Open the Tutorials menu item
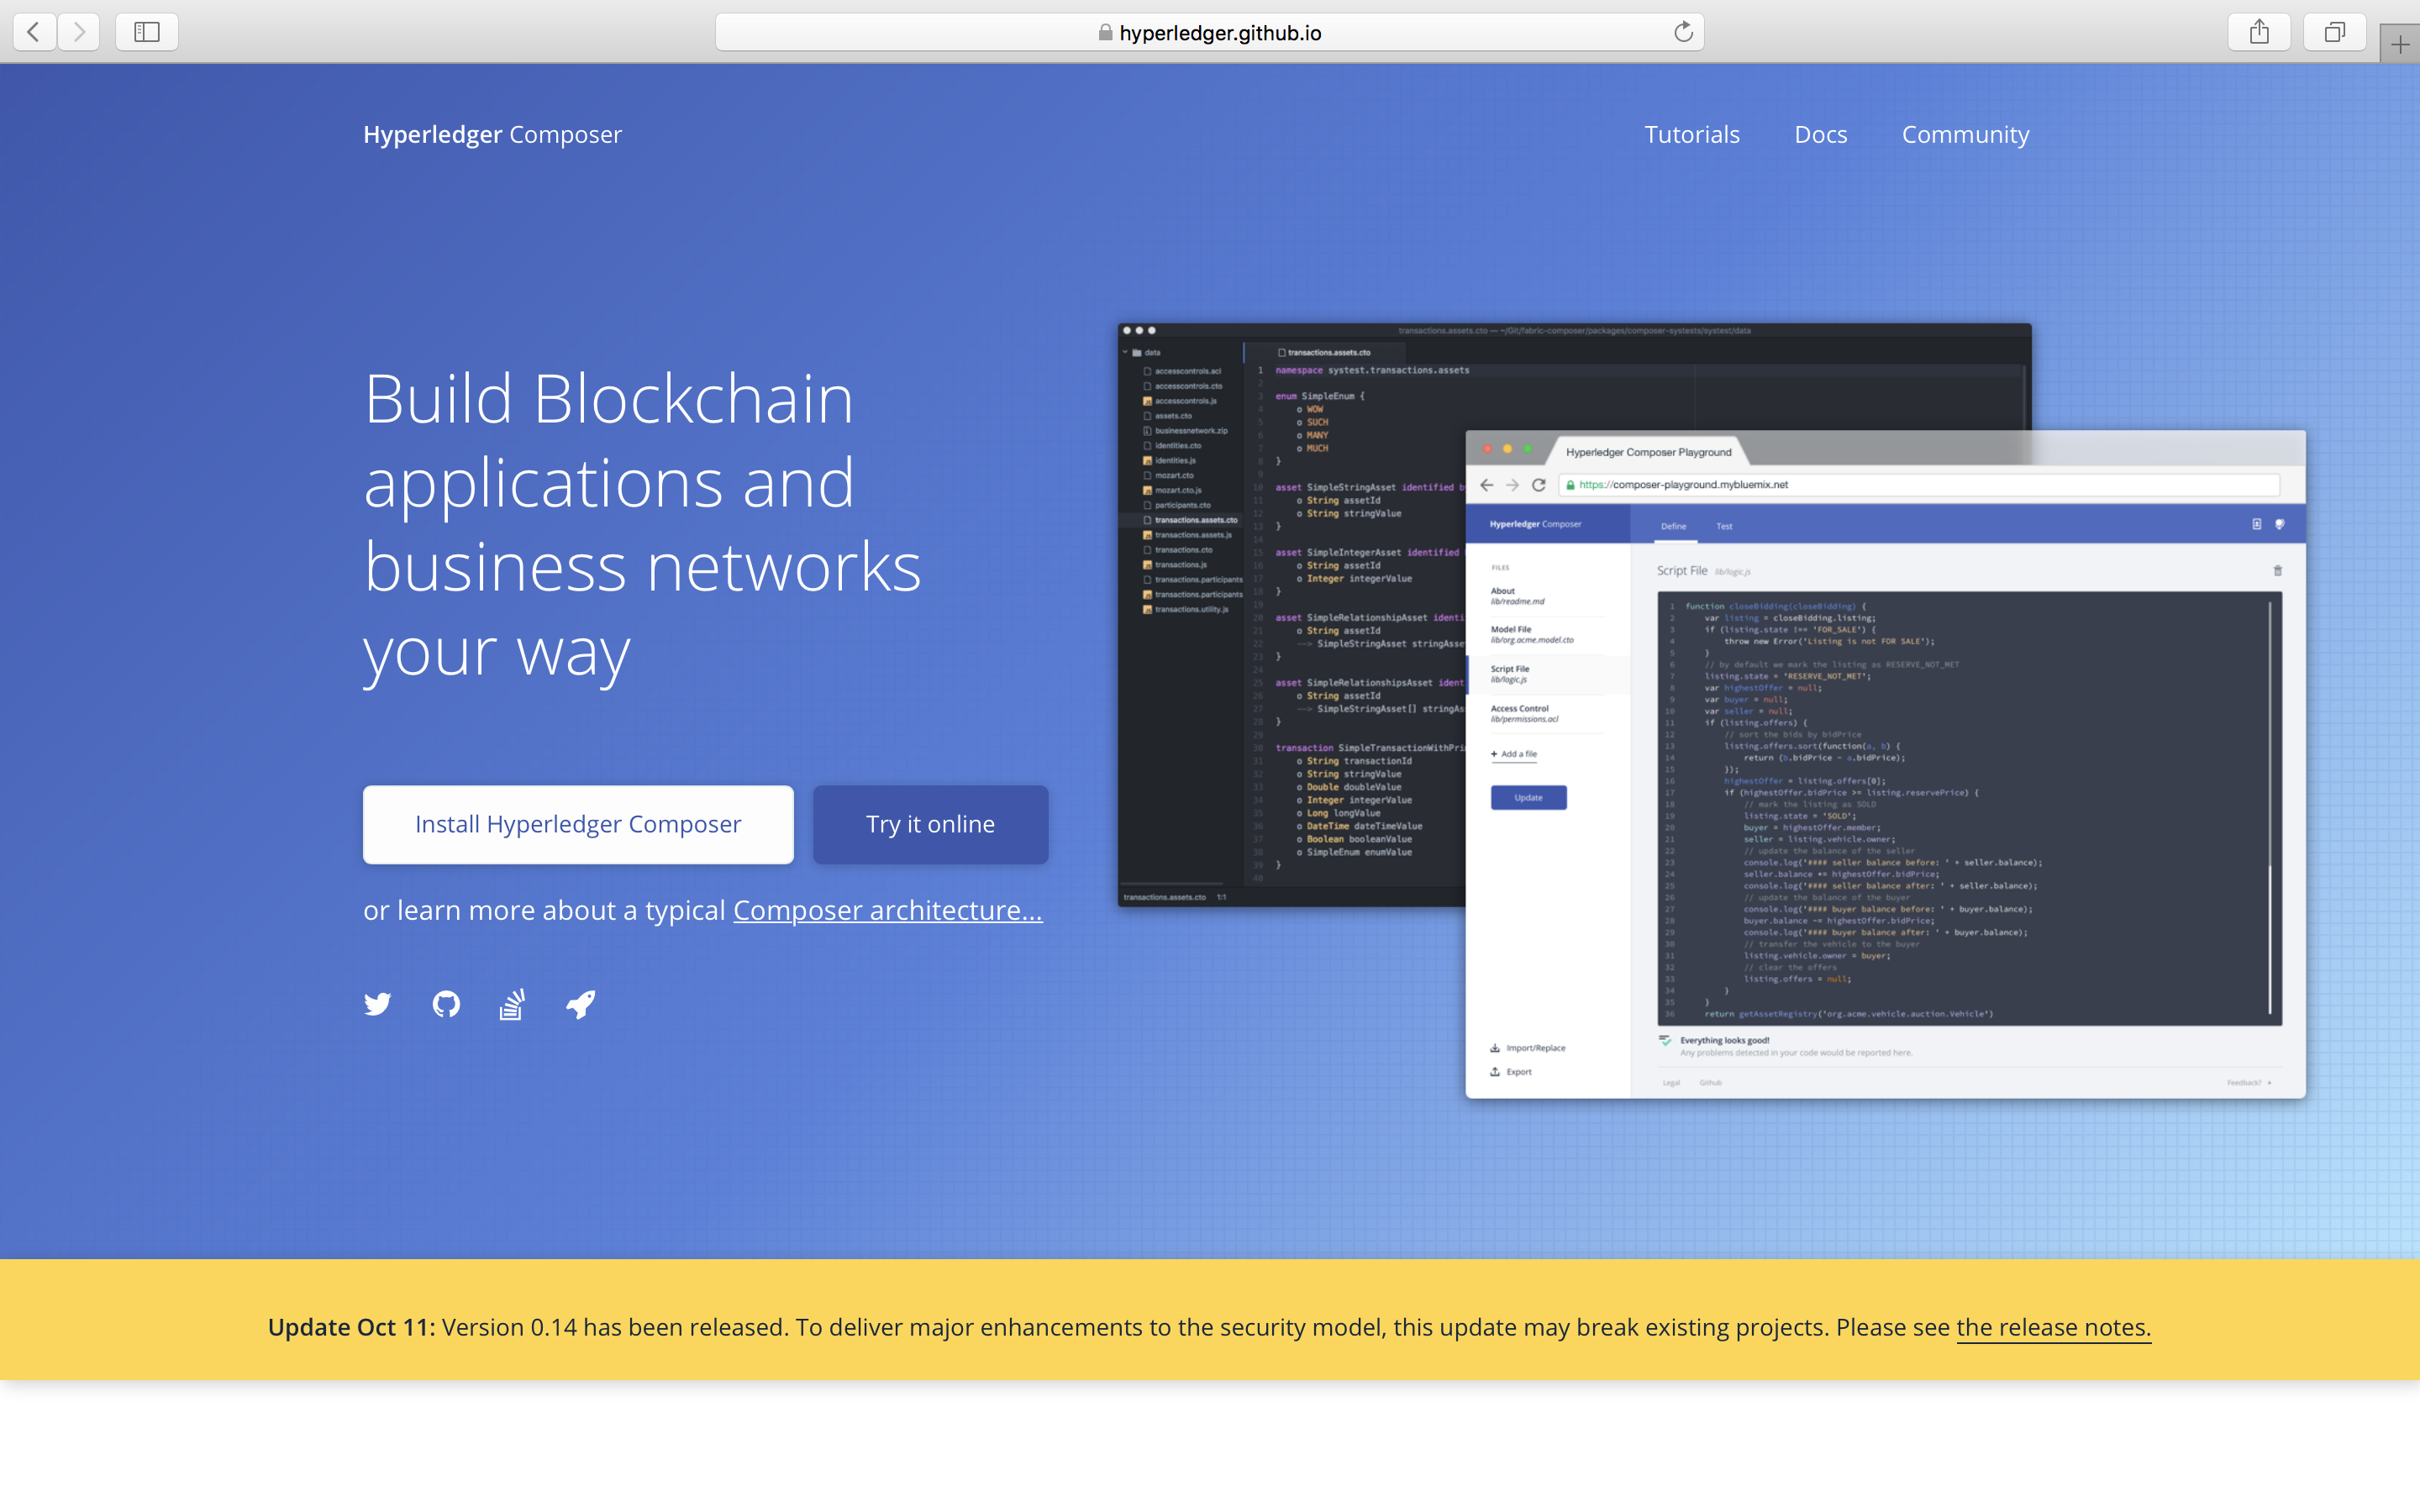The width and height of the screenshot is (2420, 1512). pyautogui.click(x=1692, y=134)
